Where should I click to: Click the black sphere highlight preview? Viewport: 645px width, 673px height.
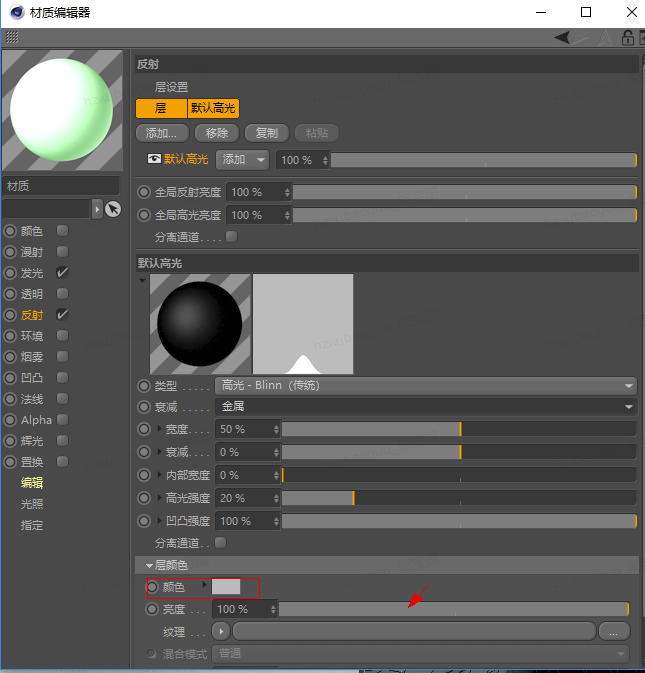click(200, 324)
